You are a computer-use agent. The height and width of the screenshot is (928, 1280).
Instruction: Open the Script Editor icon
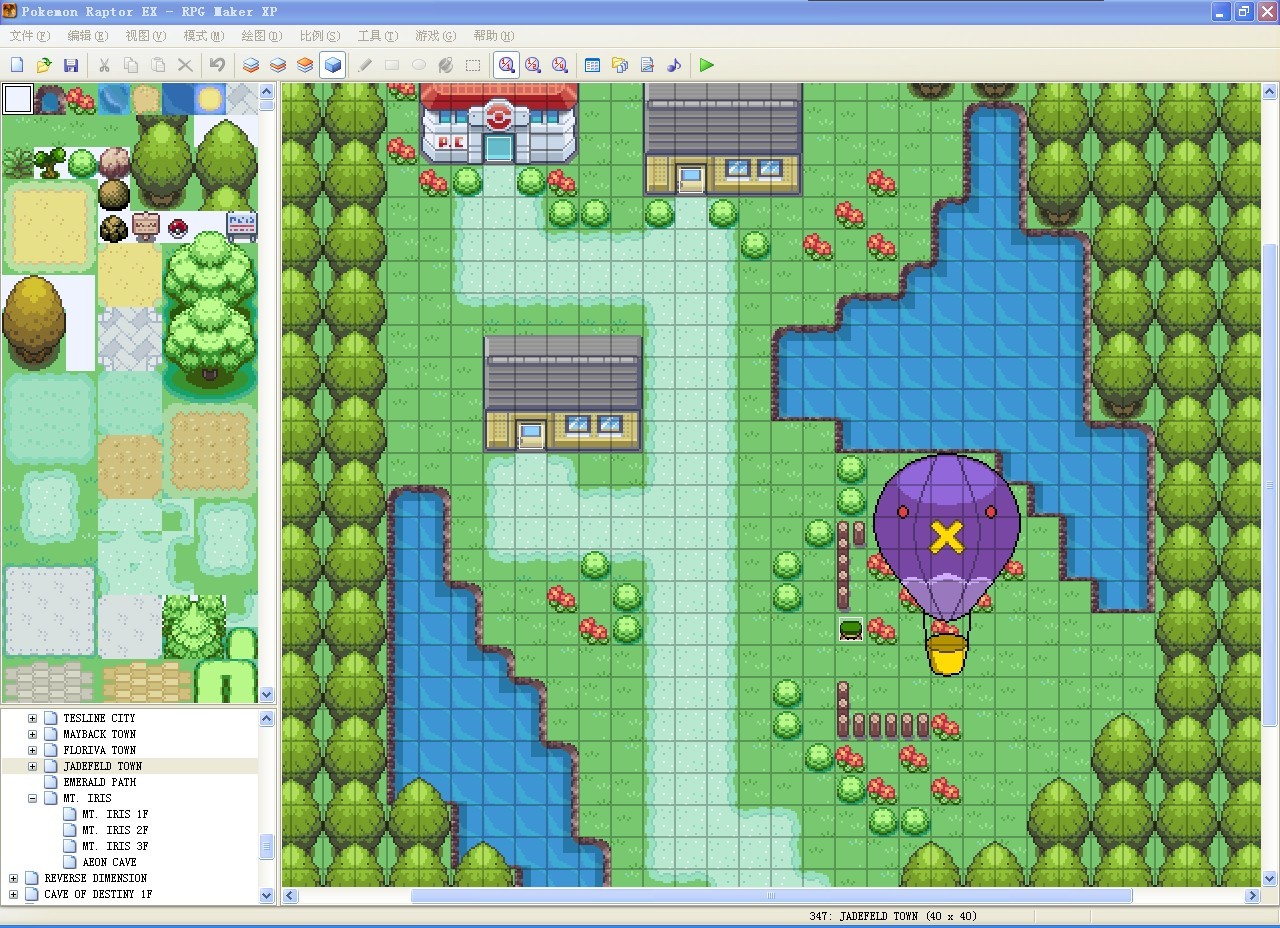(647, 65)
